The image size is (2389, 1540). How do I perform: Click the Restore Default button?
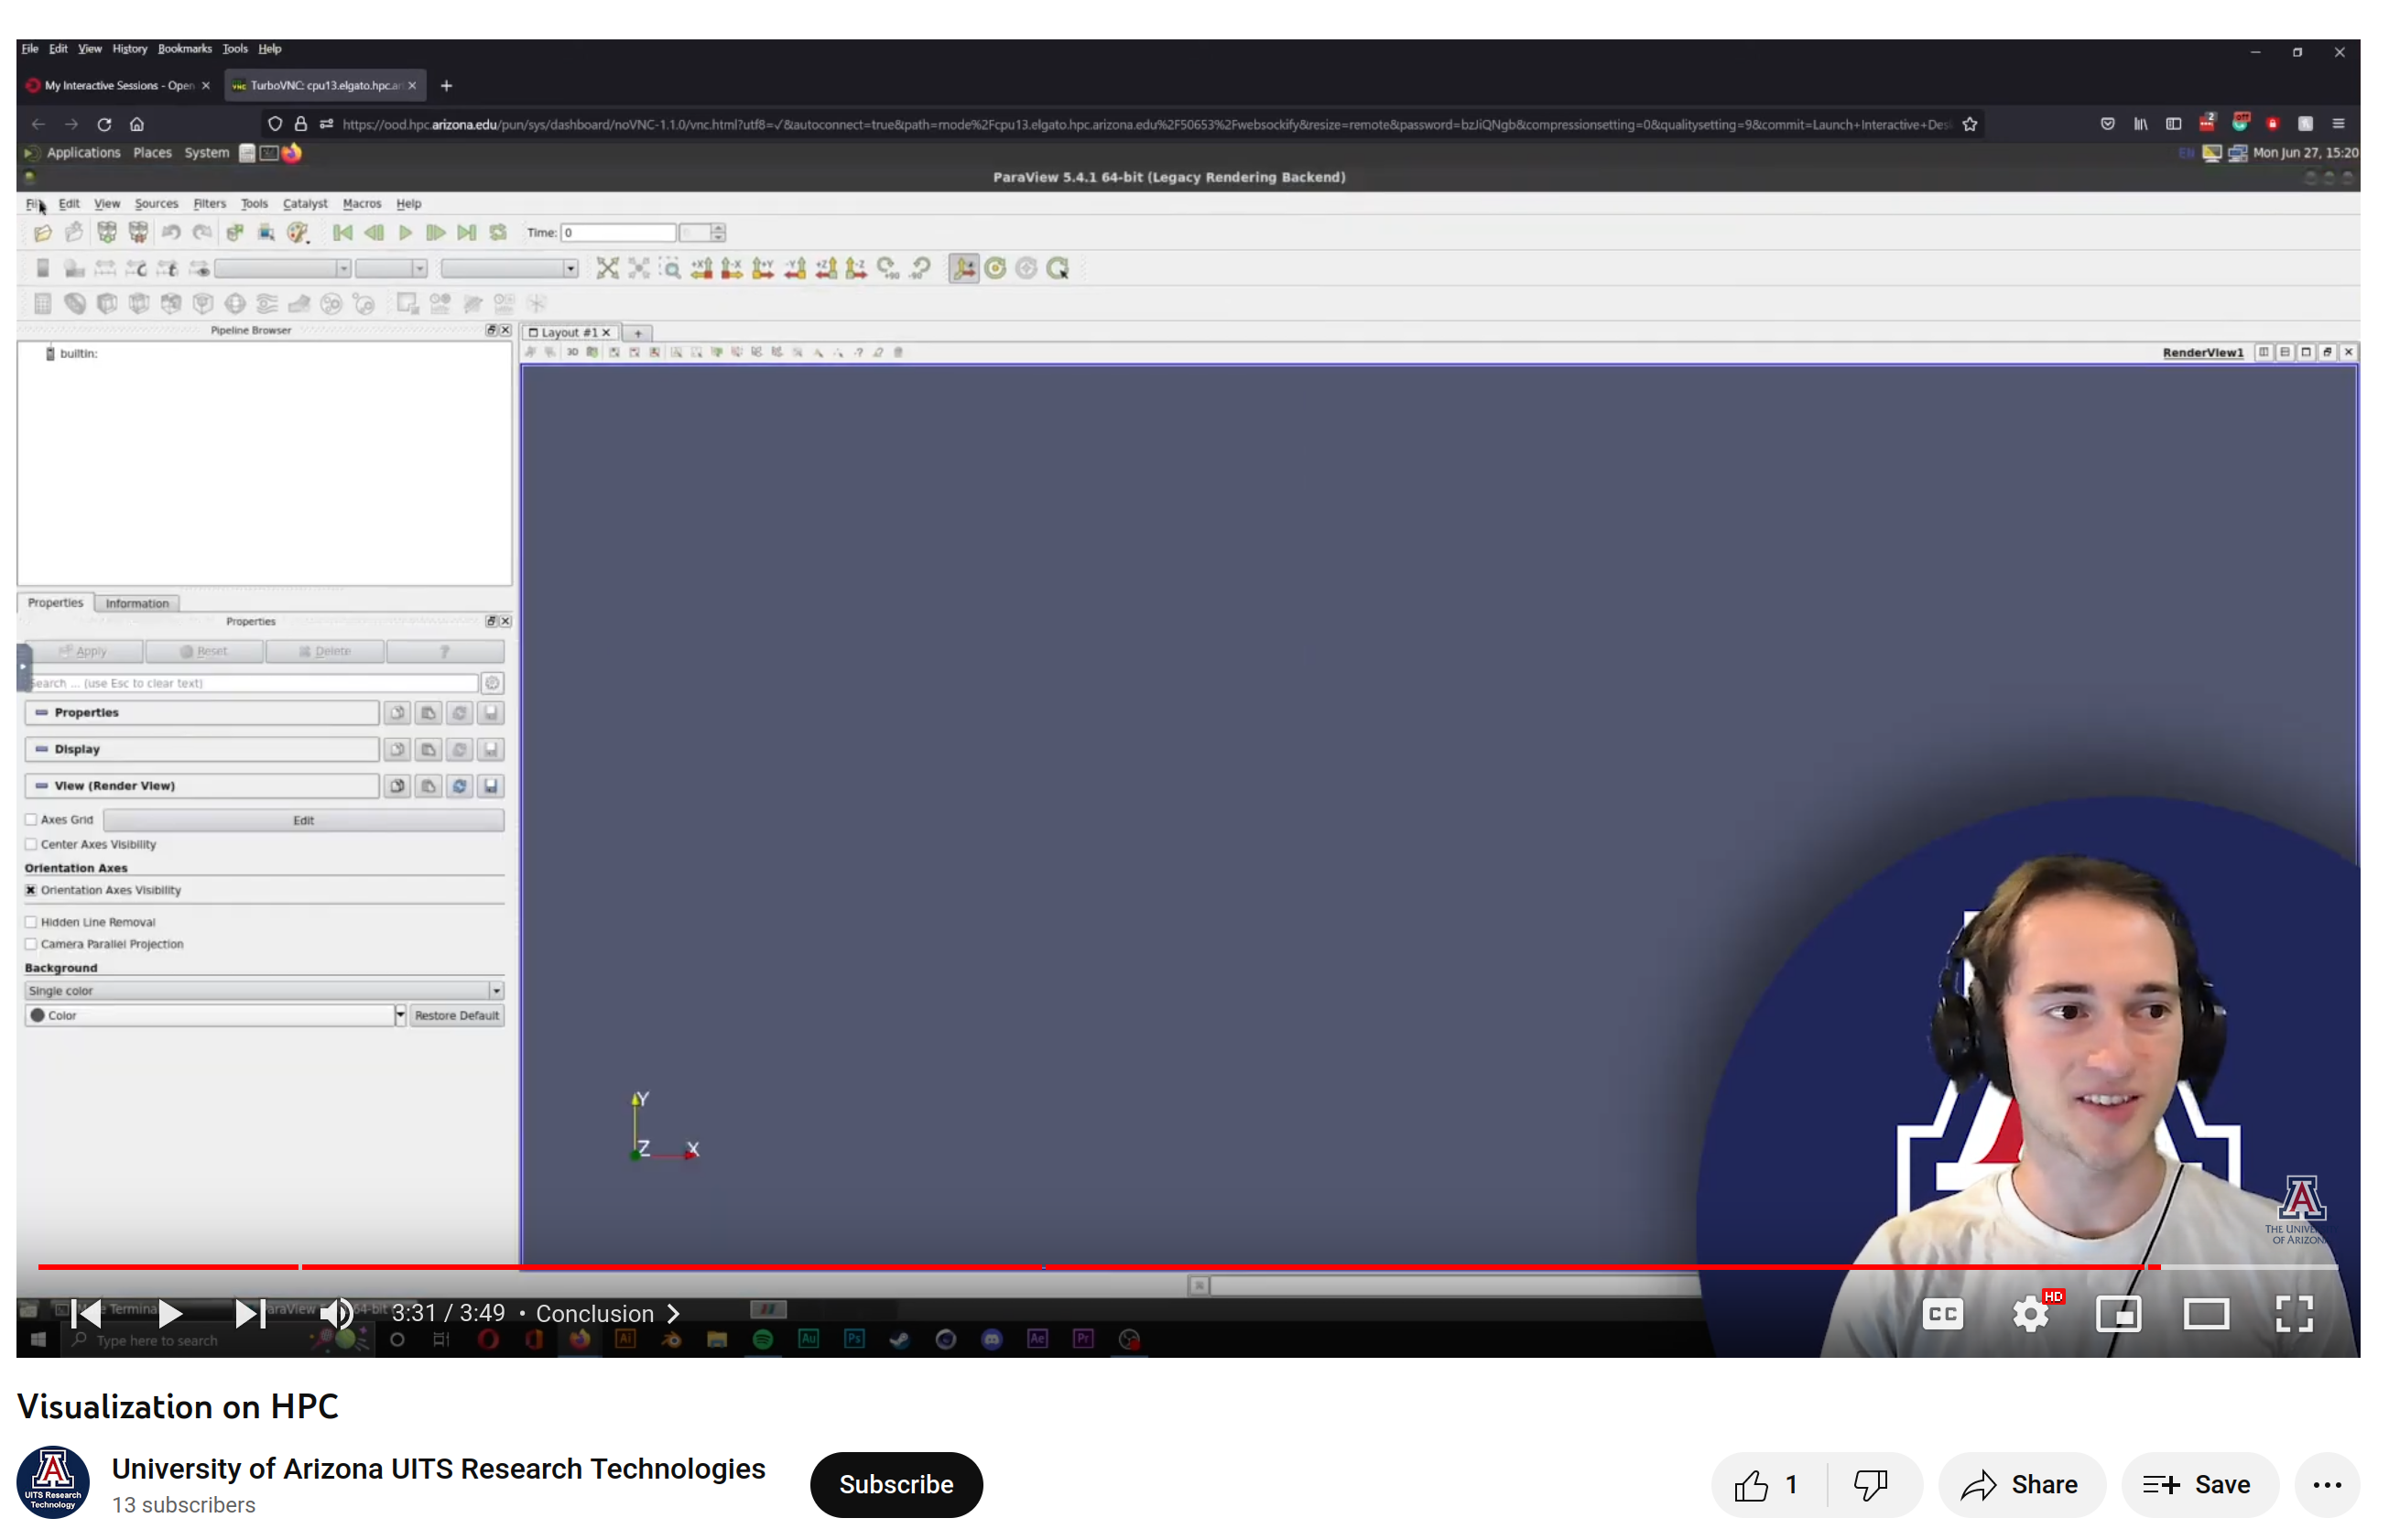click(x=456, y=1016)
